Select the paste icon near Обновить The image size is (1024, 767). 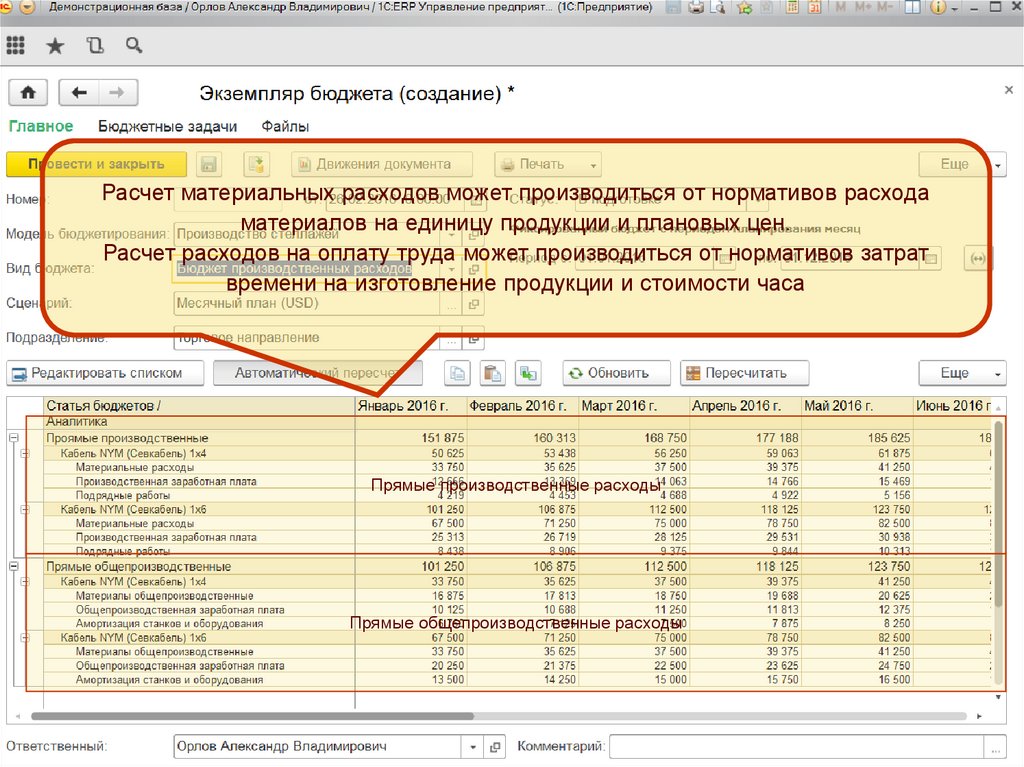pyautogui.click(x=492, y=374)
